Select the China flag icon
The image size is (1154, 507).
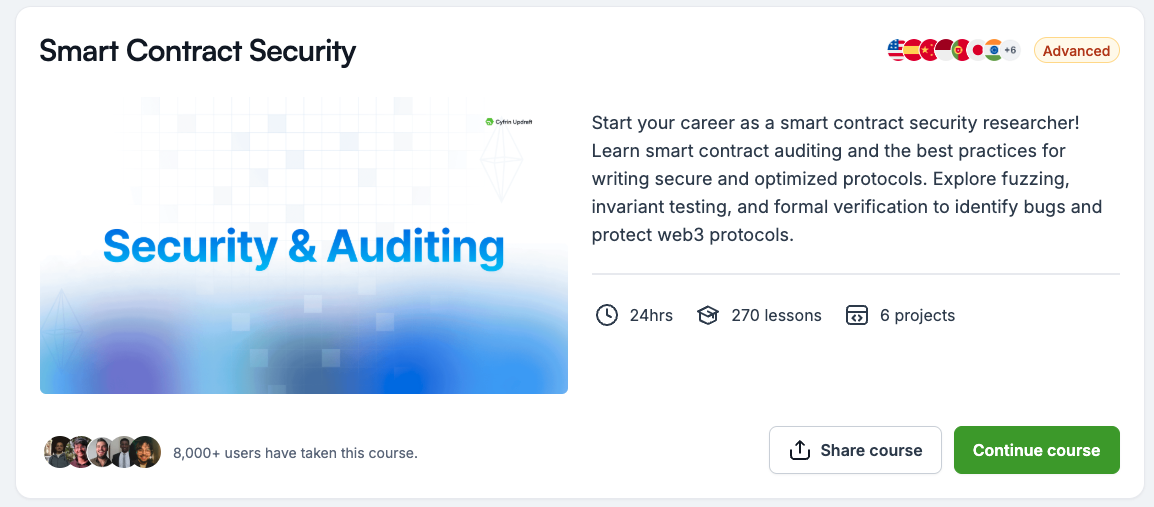point(927,50)
